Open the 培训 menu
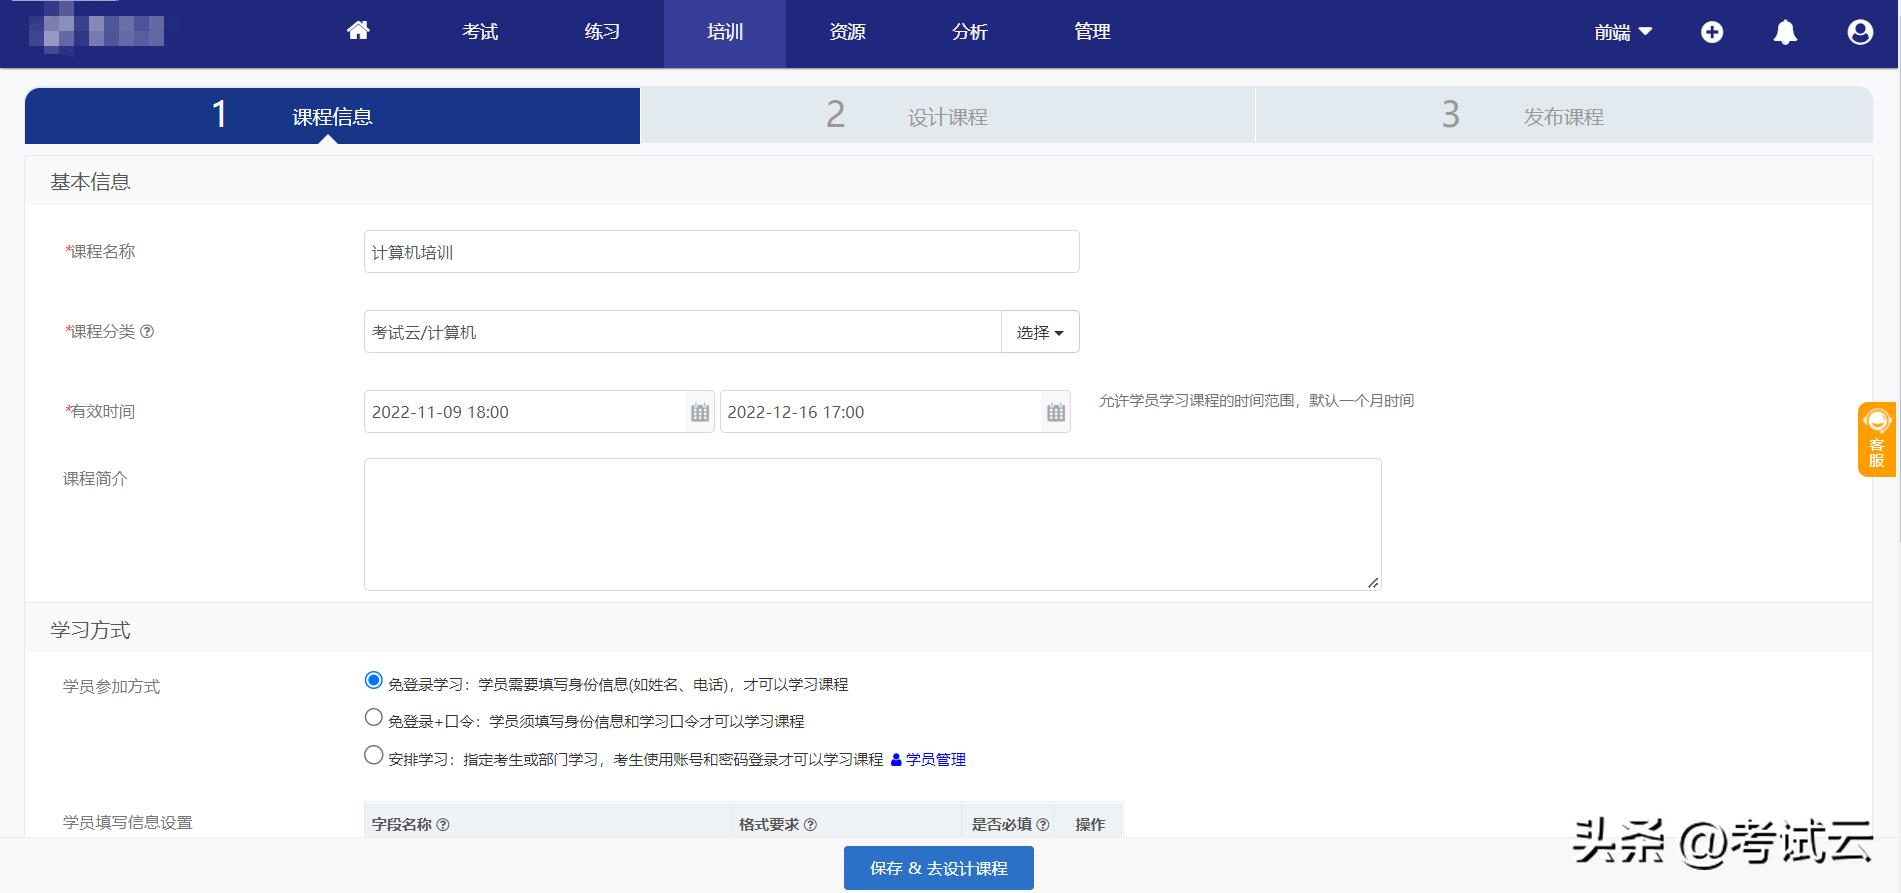Screen dimensions: 1901x893 pos(725,32)
